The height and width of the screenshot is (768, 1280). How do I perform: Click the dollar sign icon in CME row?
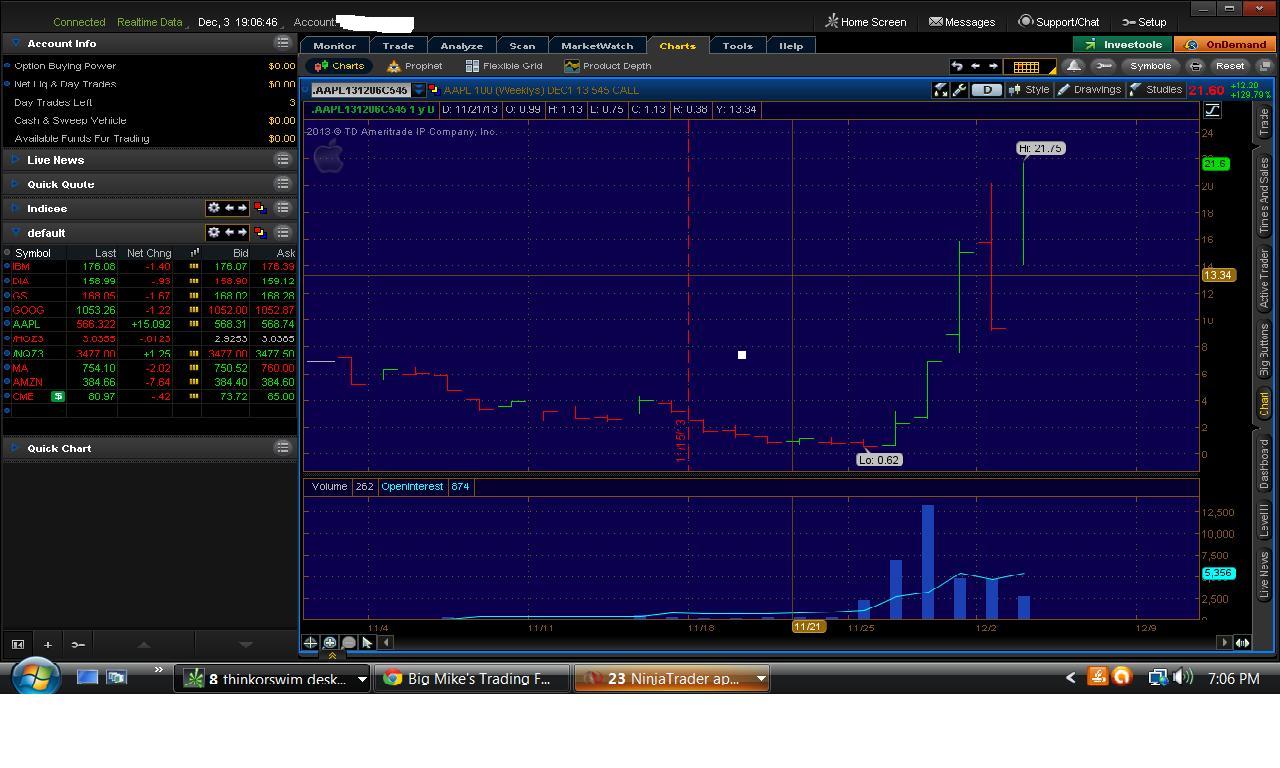tap(58, 397)
